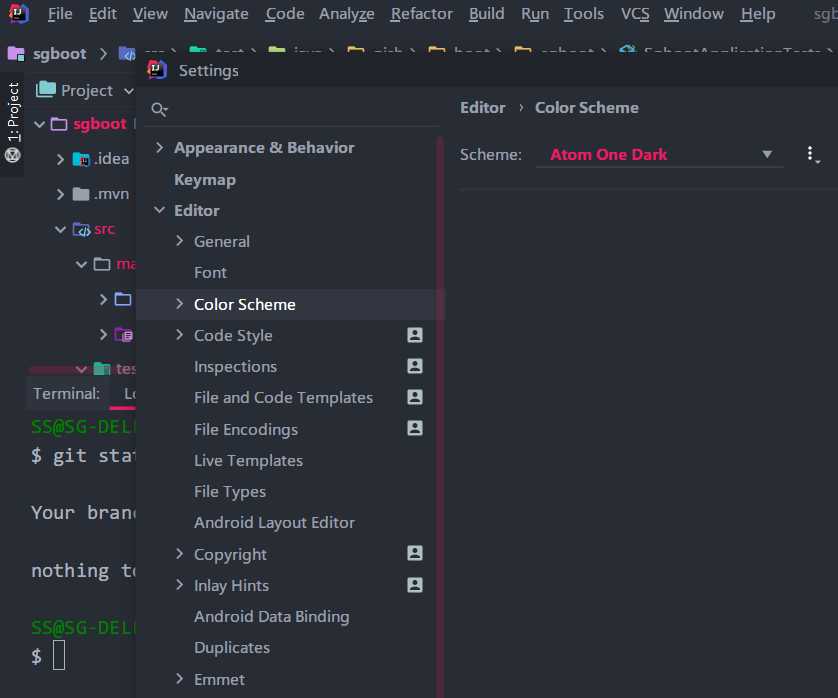Click project-level icon beside File Encodings
The width and height of the screenshot is (838, 698).
415,428
